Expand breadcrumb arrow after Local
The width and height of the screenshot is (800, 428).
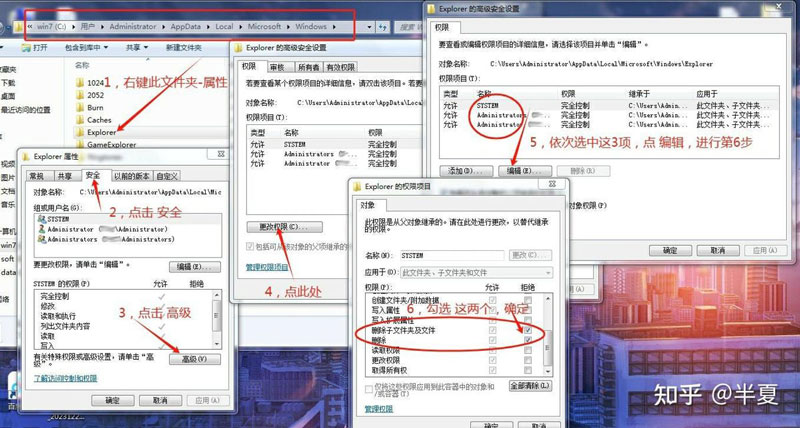(x=241, y=27)
